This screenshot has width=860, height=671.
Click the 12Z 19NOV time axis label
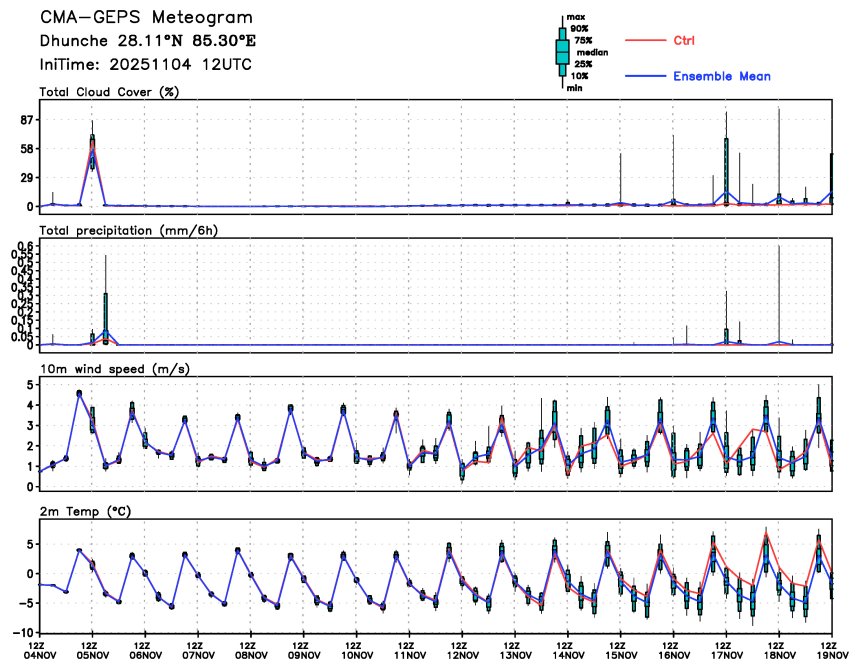click(829, 651)
